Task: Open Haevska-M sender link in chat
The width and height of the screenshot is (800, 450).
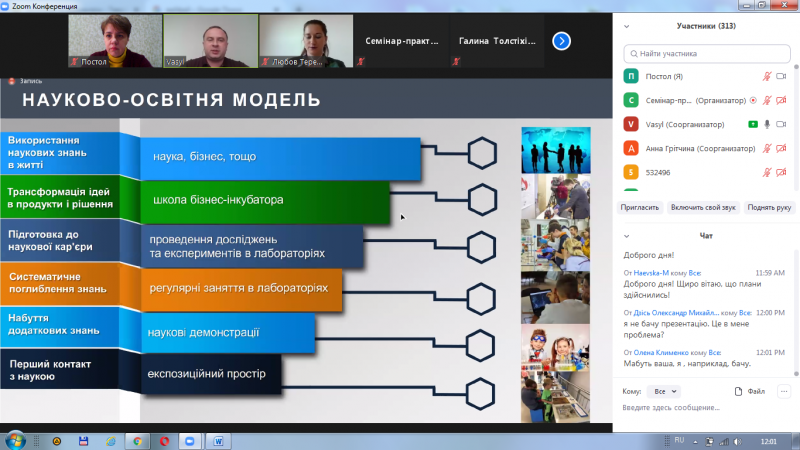Action: click(x=651, y=273)
